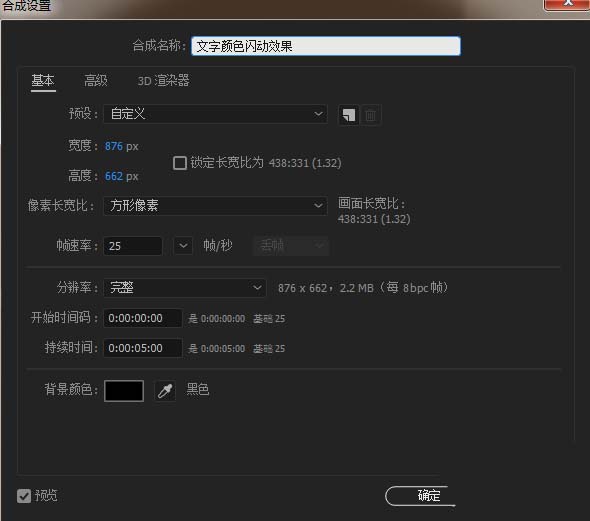Screen dimensions: 590x521
Task: Open the 预设 preset dropdown
Action: pos(215,114)
